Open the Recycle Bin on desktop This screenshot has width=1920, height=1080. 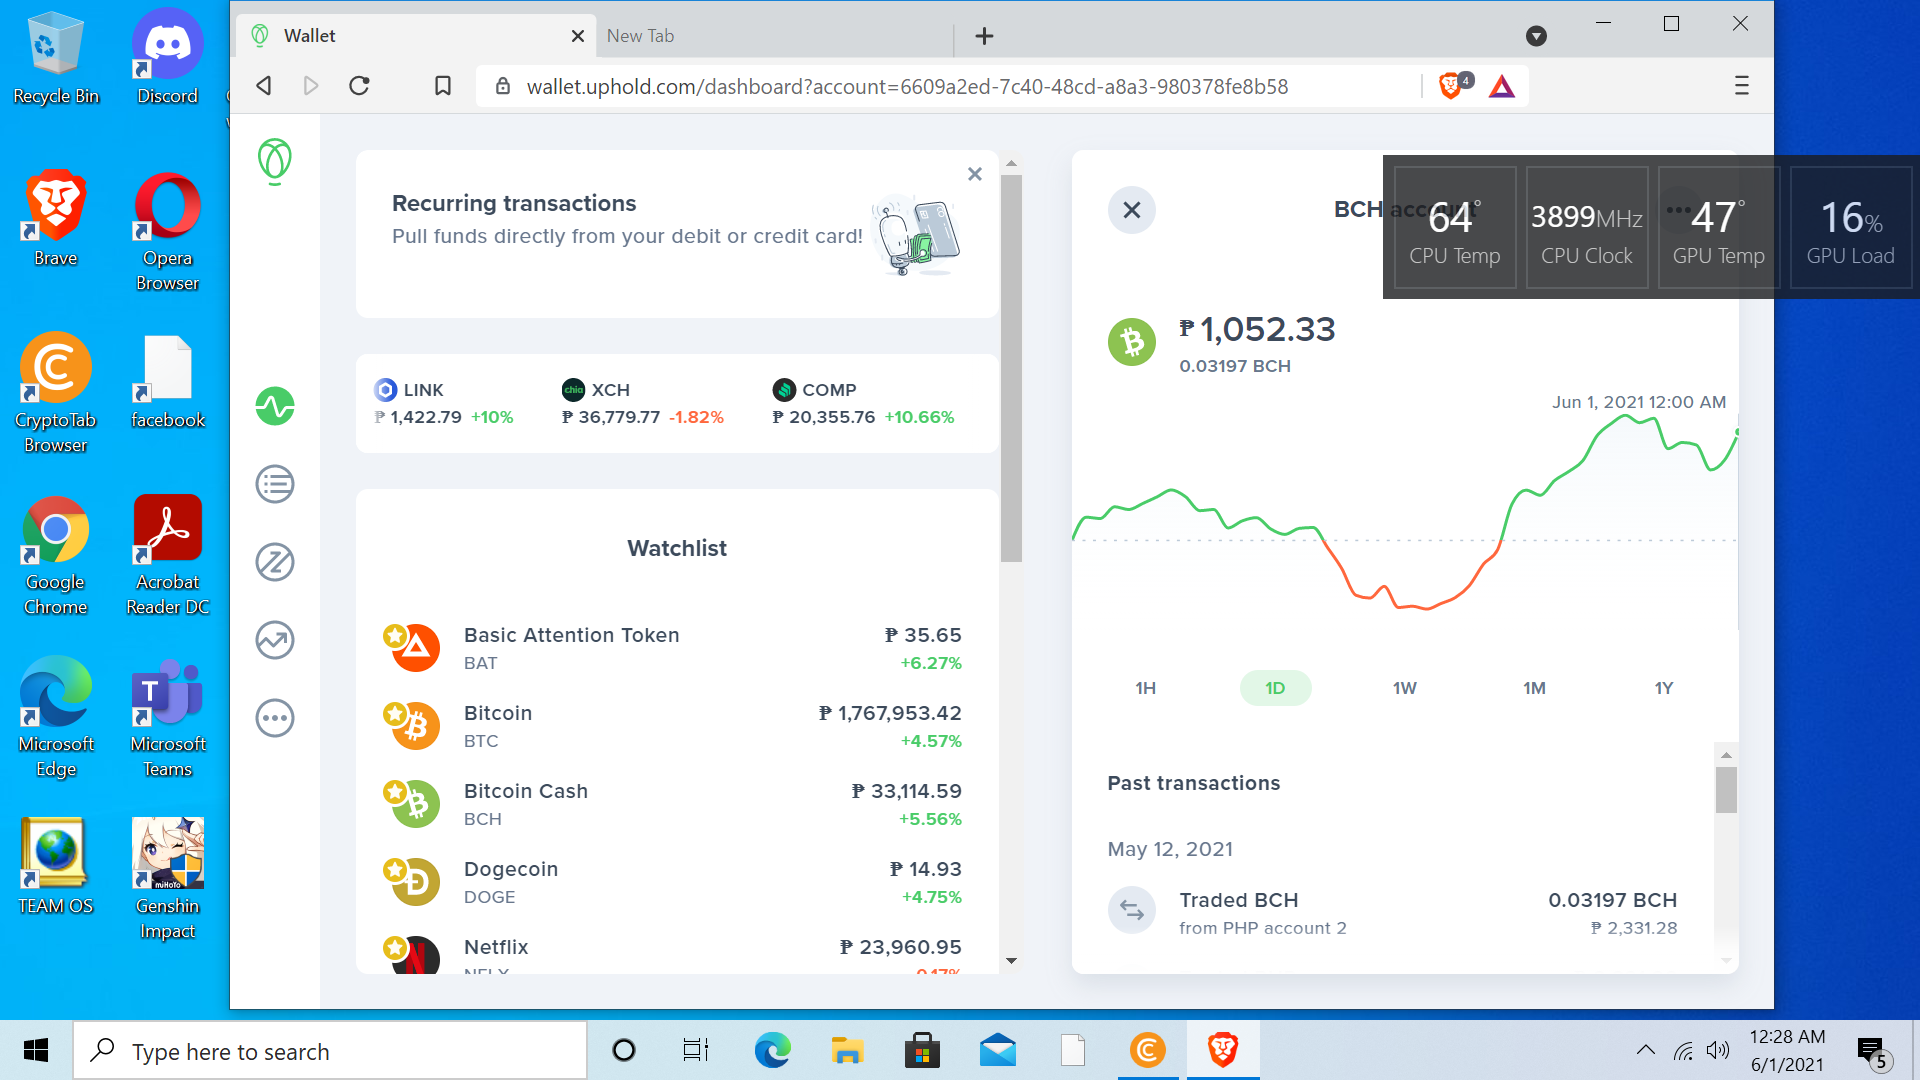point(56,57)
